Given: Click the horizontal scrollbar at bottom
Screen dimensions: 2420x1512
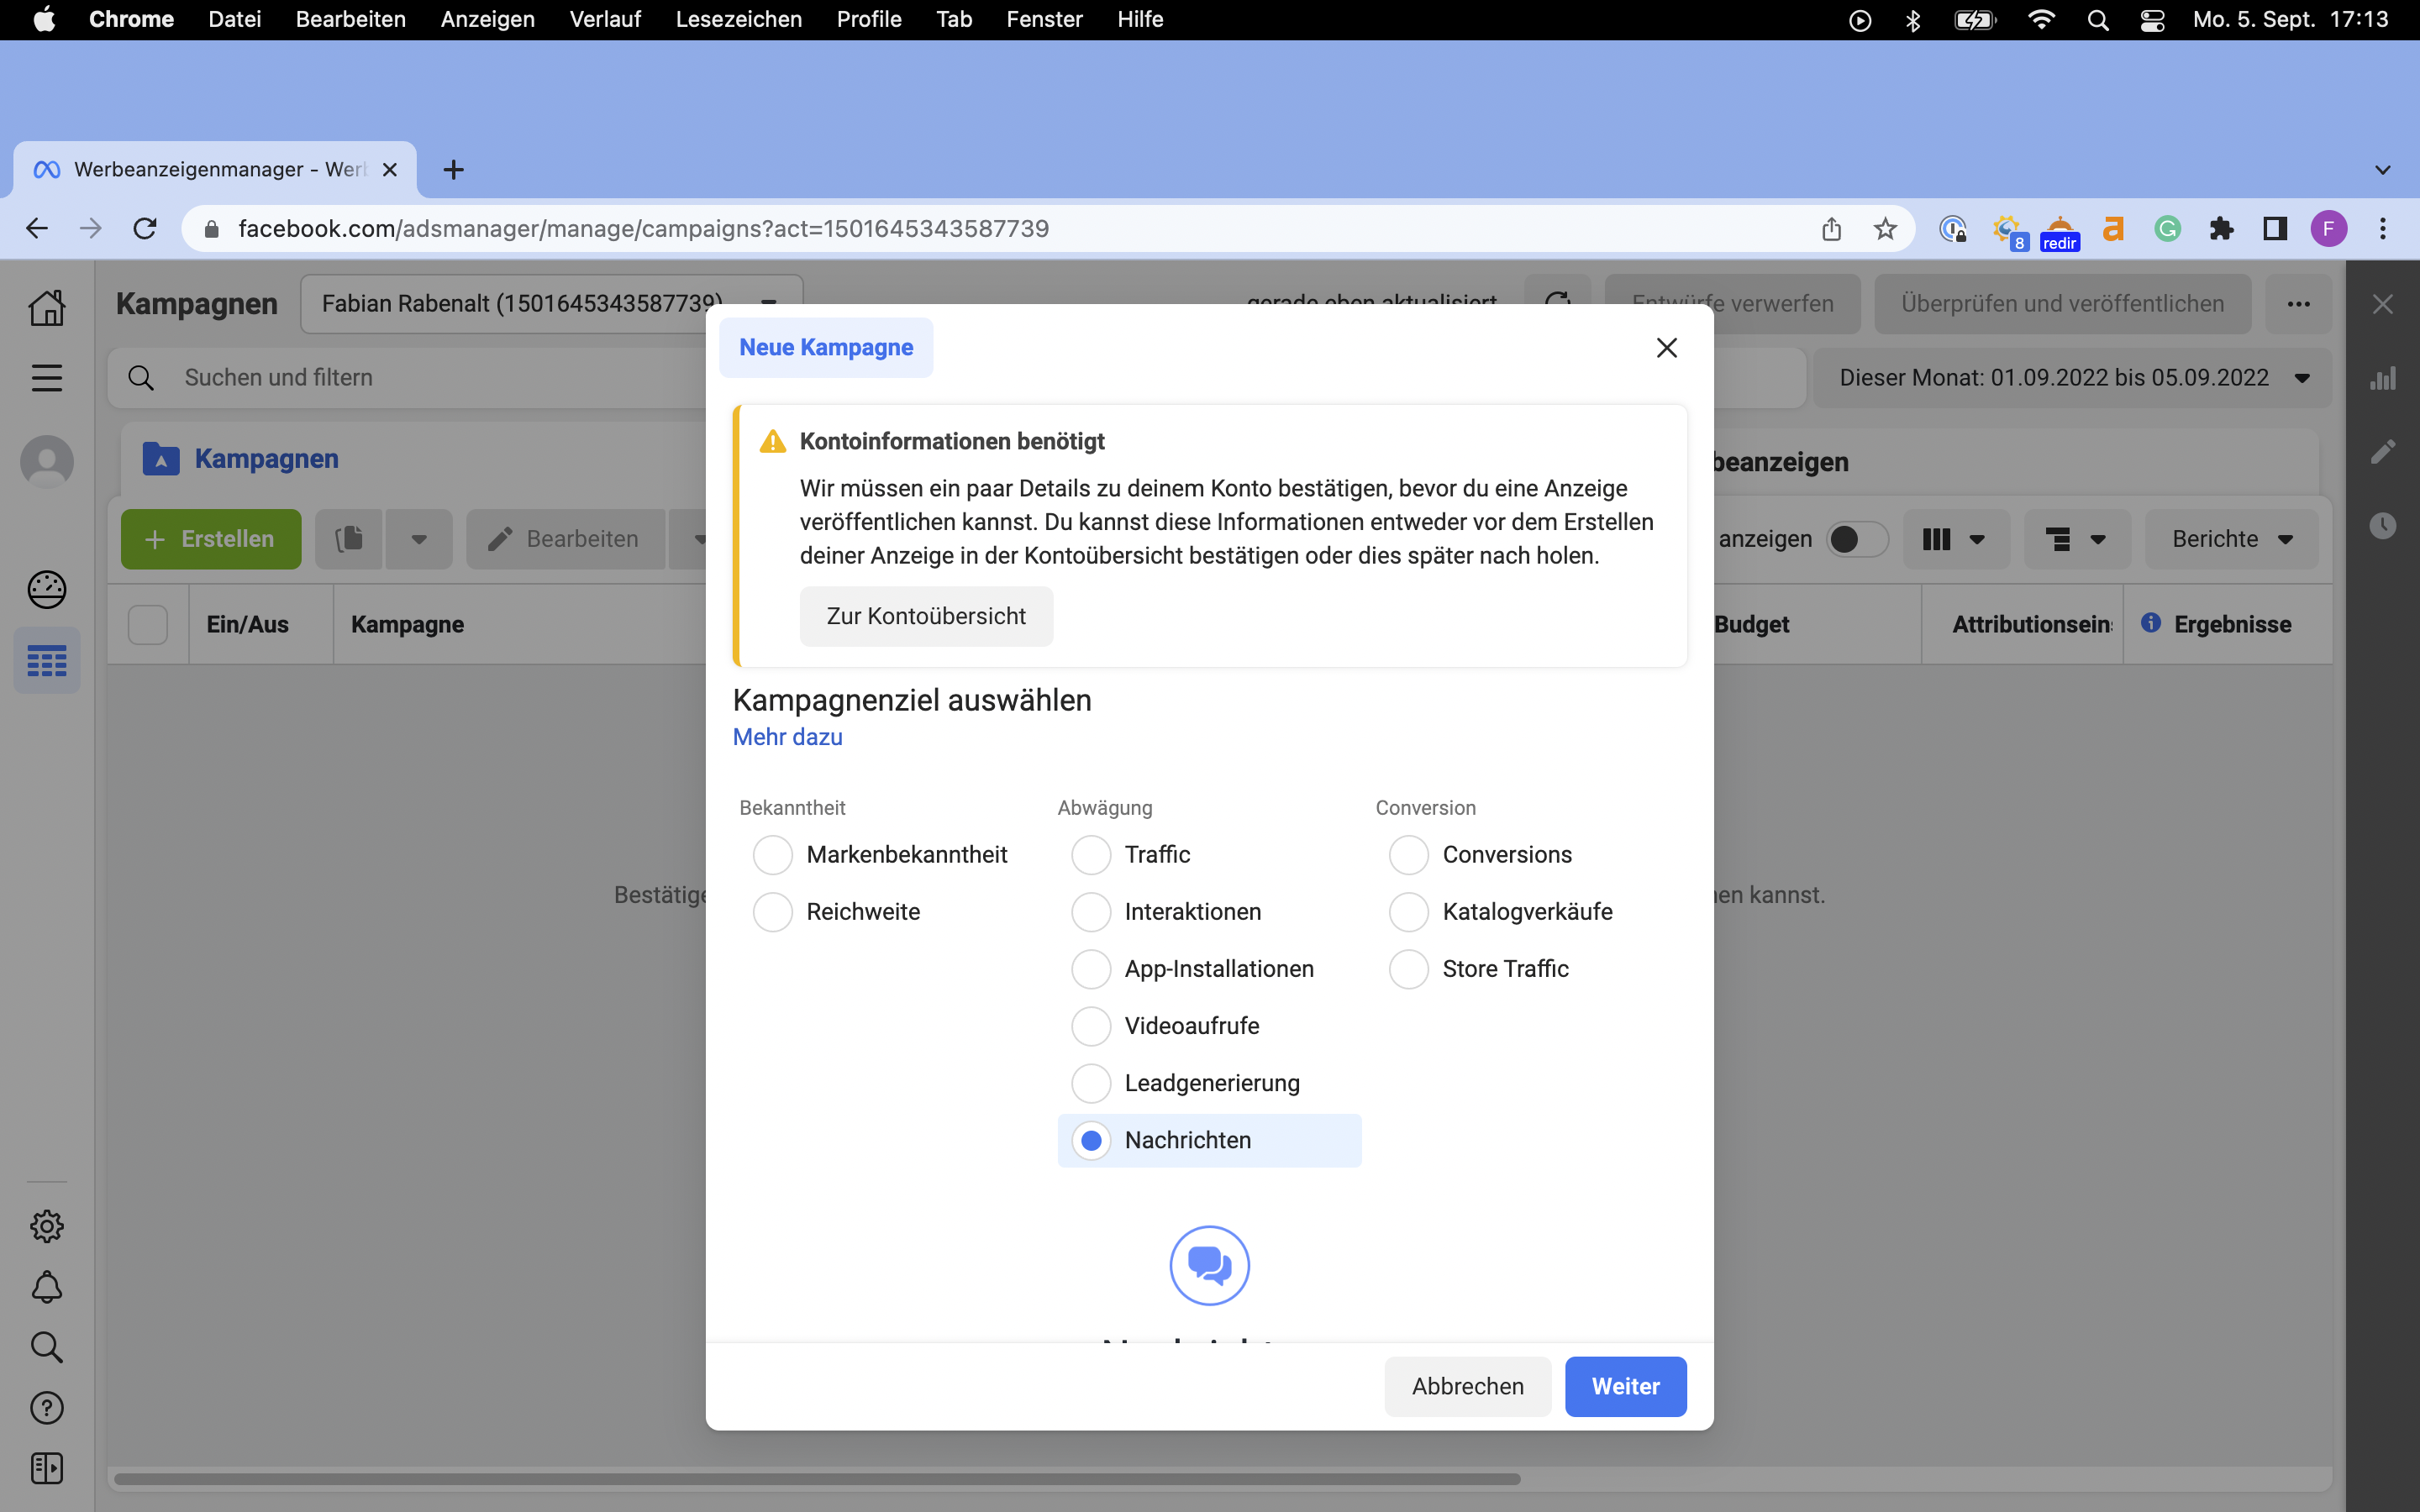Looking at the screenshot, I should 816,1479.
